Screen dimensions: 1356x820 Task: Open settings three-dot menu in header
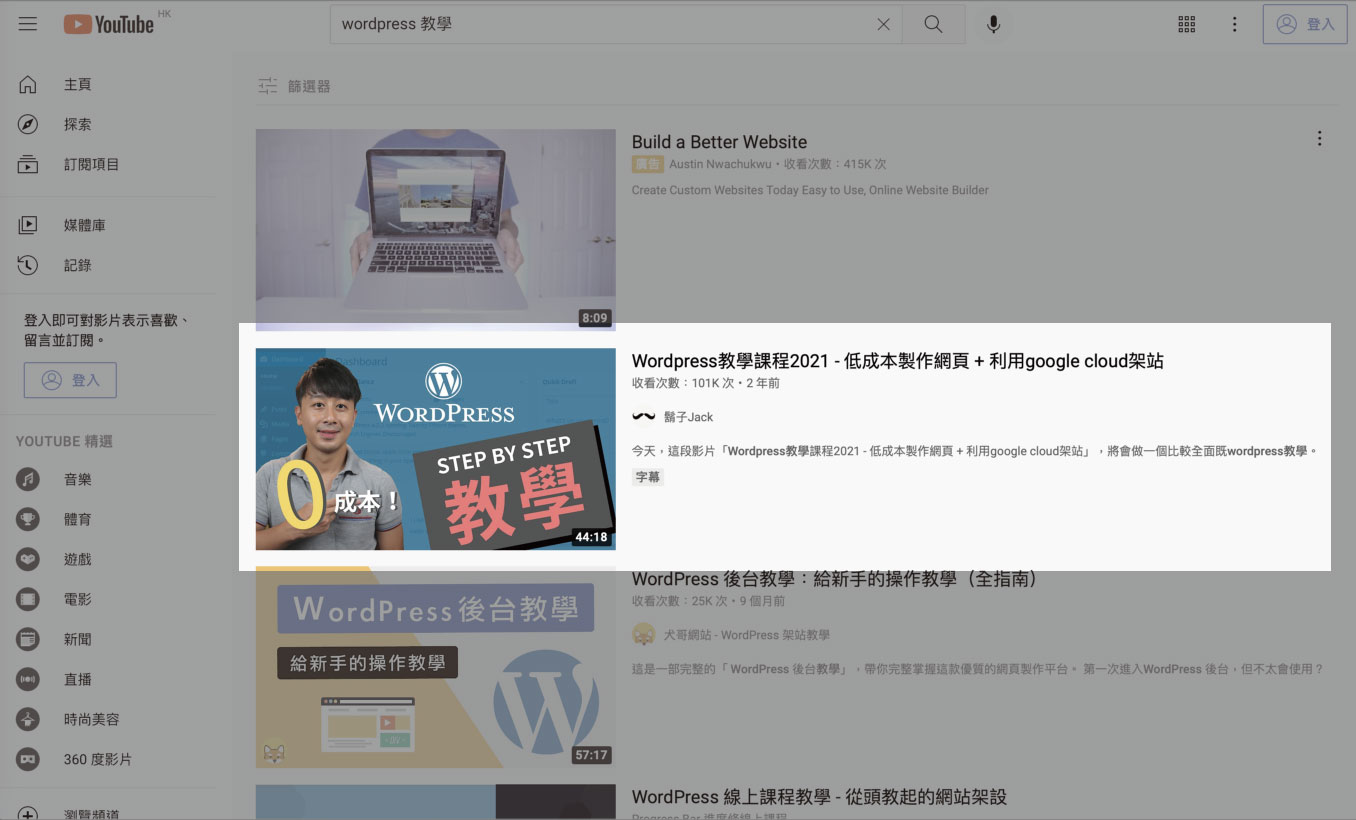click(1235, 24)
